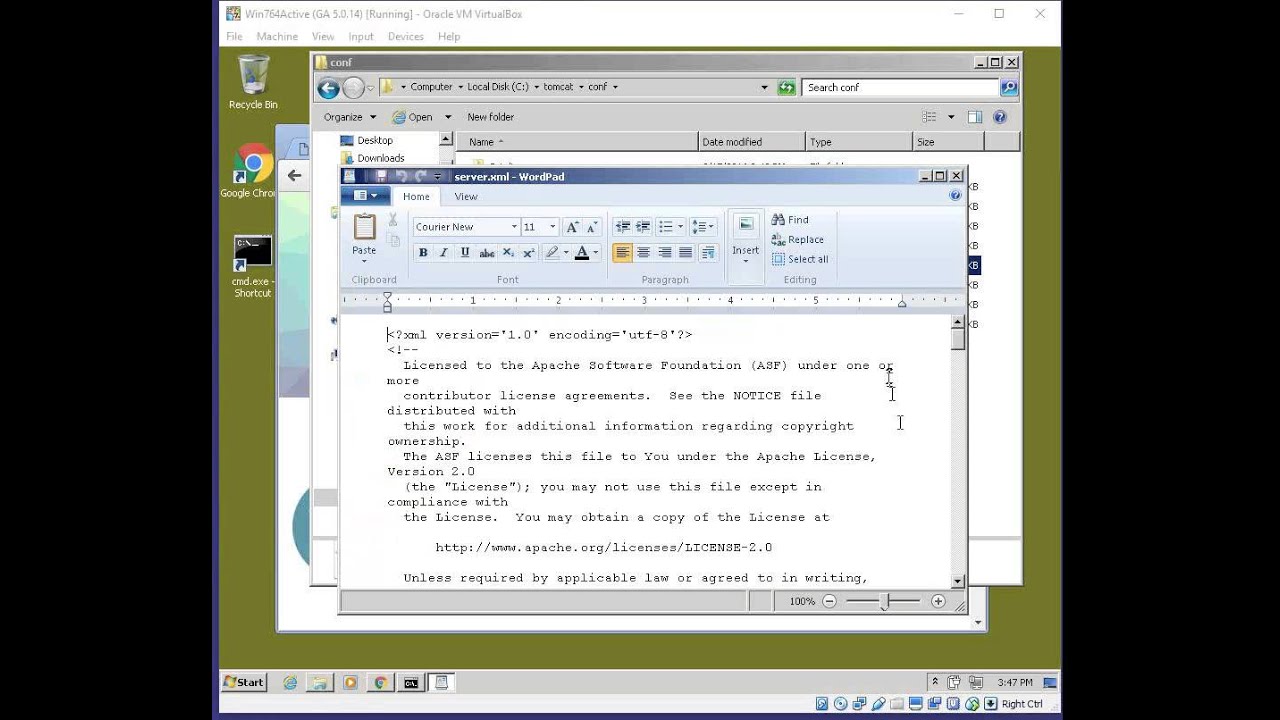The image size is (1280, 720).
Task: Select the cmd.exe shortcut on the desktop
Action: (x=252, y=266)
